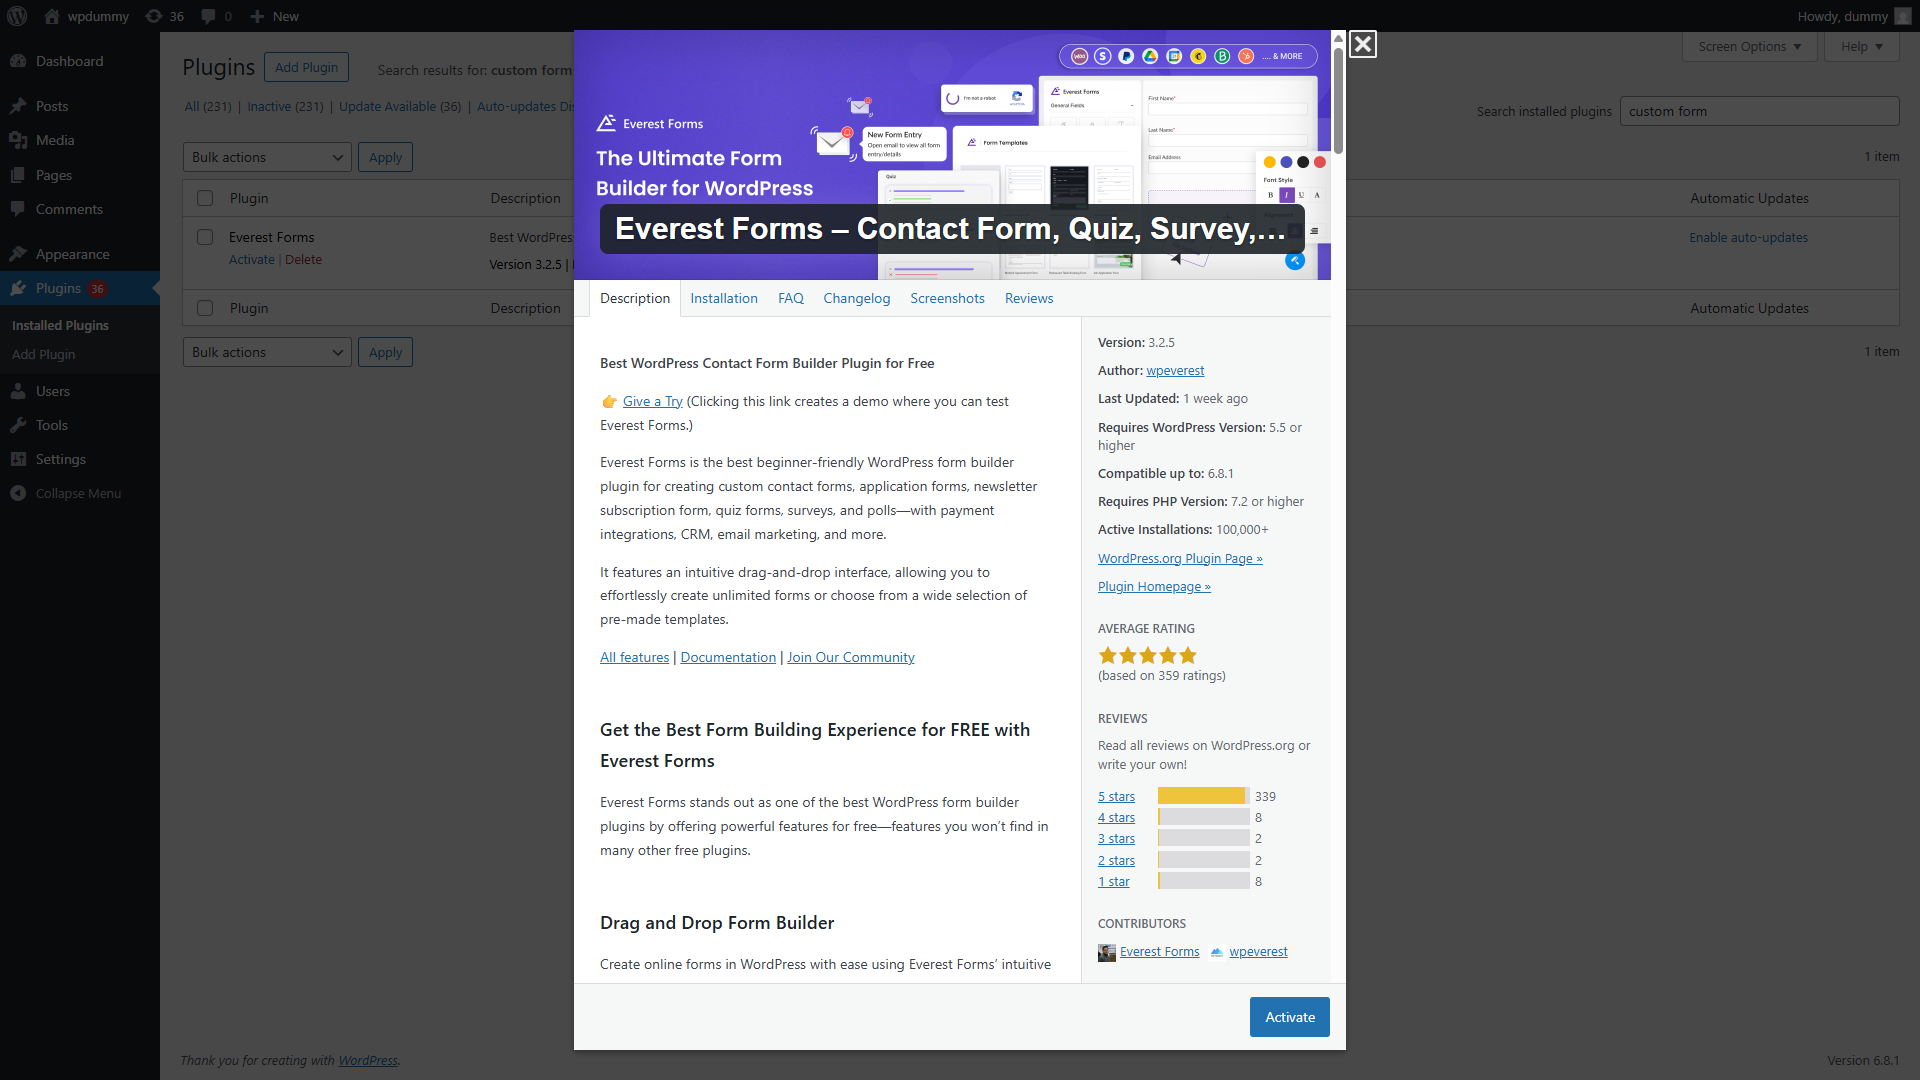Click the average rating stars
1920x1080 pixels.
pos(1147,656)
